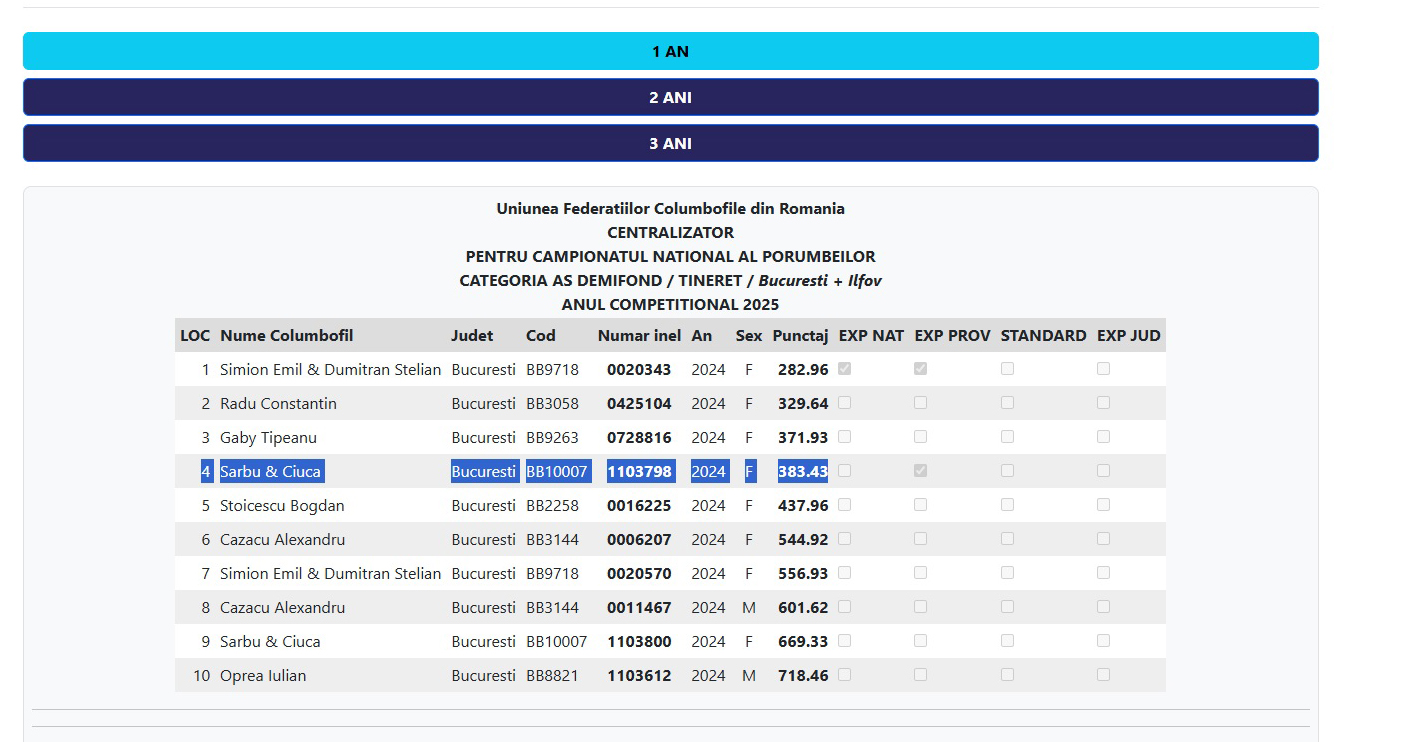The width and height of the screenshot is (1406, 742).
Task: Uncheck EXP PROV for ring 1103798
Action: tap(920, 471)
